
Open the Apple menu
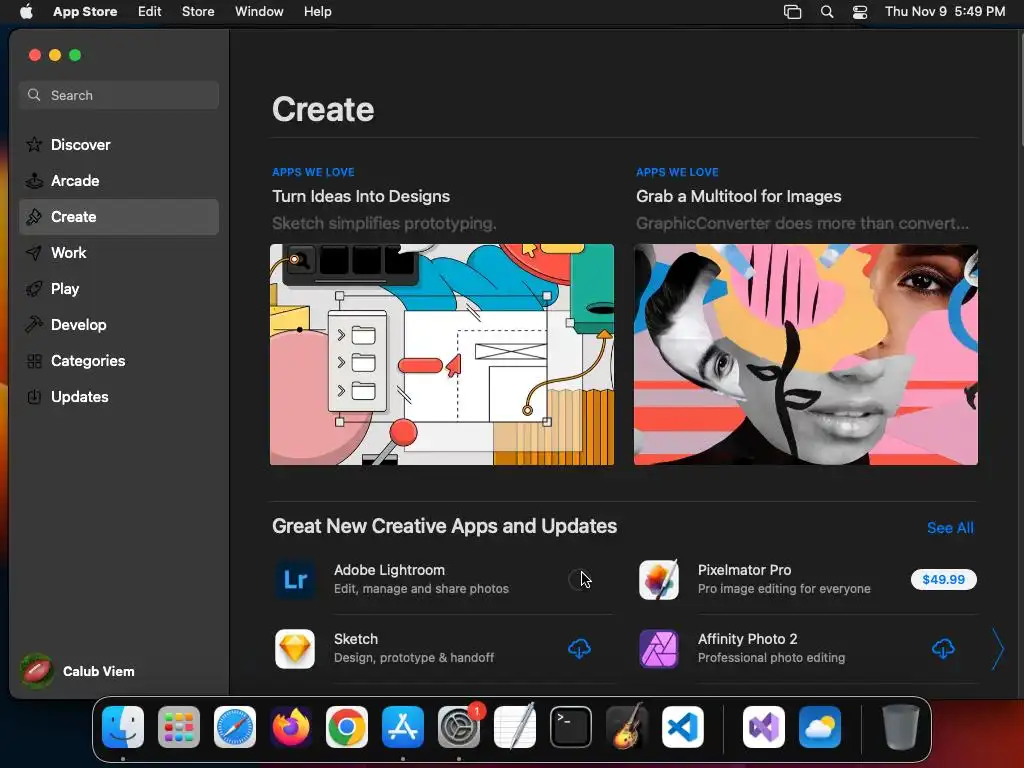[x=26, y=11]
